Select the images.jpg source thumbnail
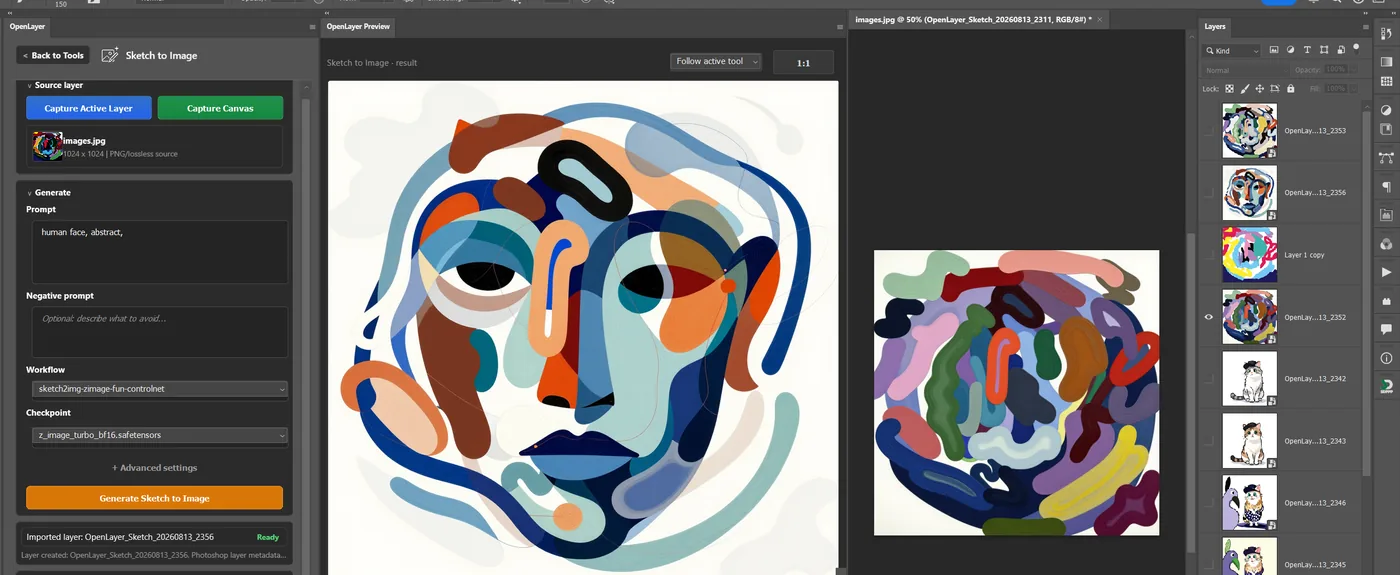The height and width of the screenshot is (575, 1400). (47, 146)
